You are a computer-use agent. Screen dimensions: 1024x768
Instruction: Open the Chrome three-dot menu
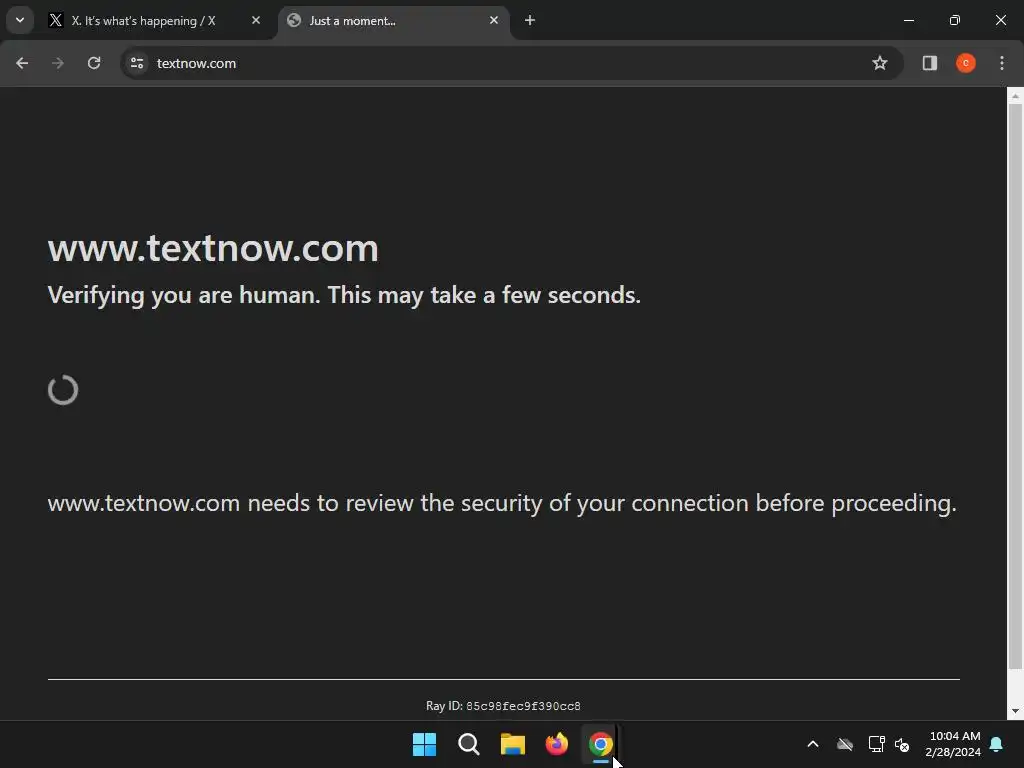(1002, 63)
